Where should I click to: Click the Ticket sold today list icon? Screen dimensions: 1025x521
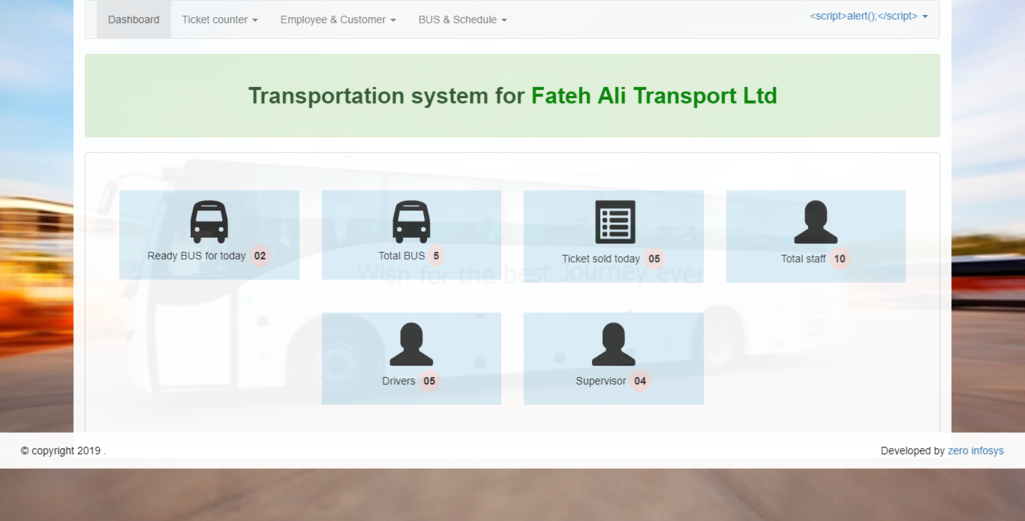[614, 222]
